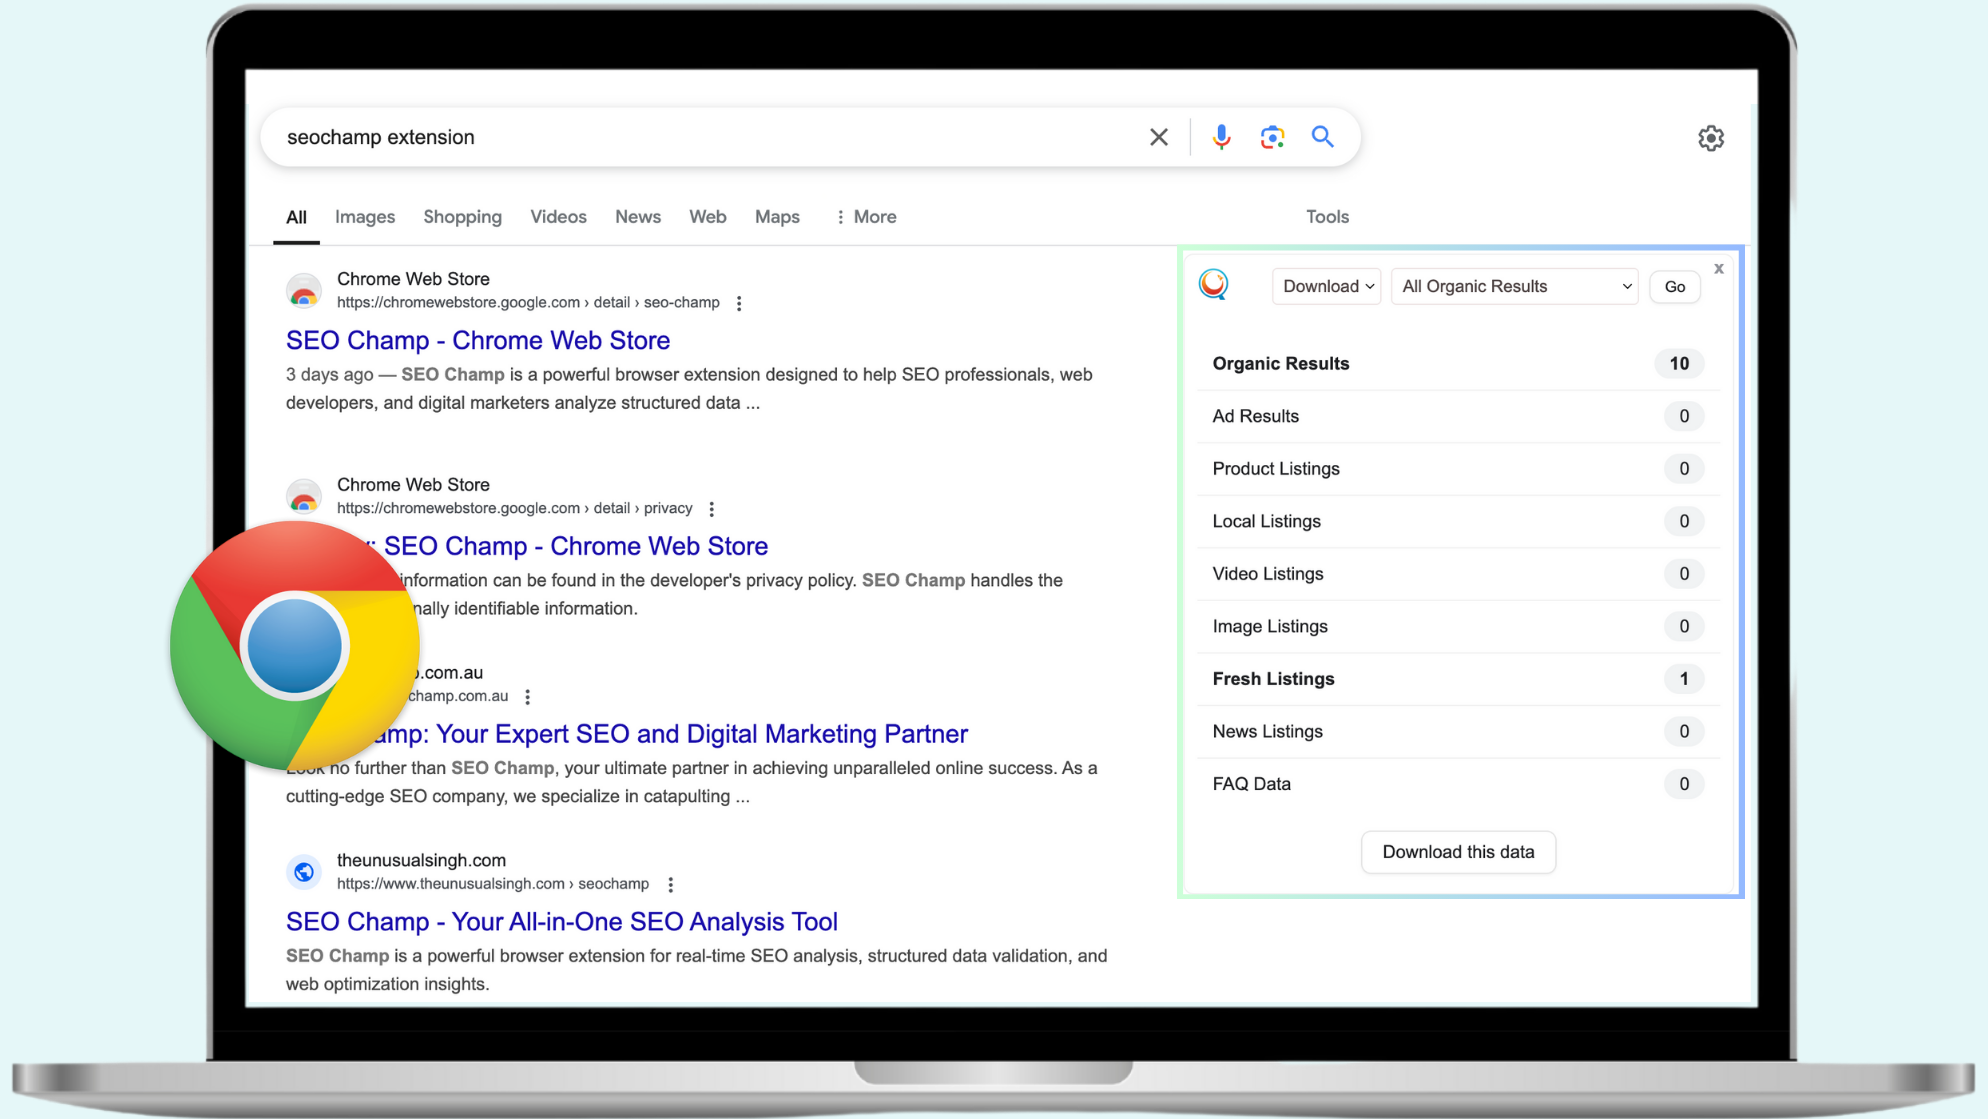The height and width of the screenshot is (1119, 1988).
Task: Click the Chrome Web Store favicon of the privacy result
Action: coord(304,494)
